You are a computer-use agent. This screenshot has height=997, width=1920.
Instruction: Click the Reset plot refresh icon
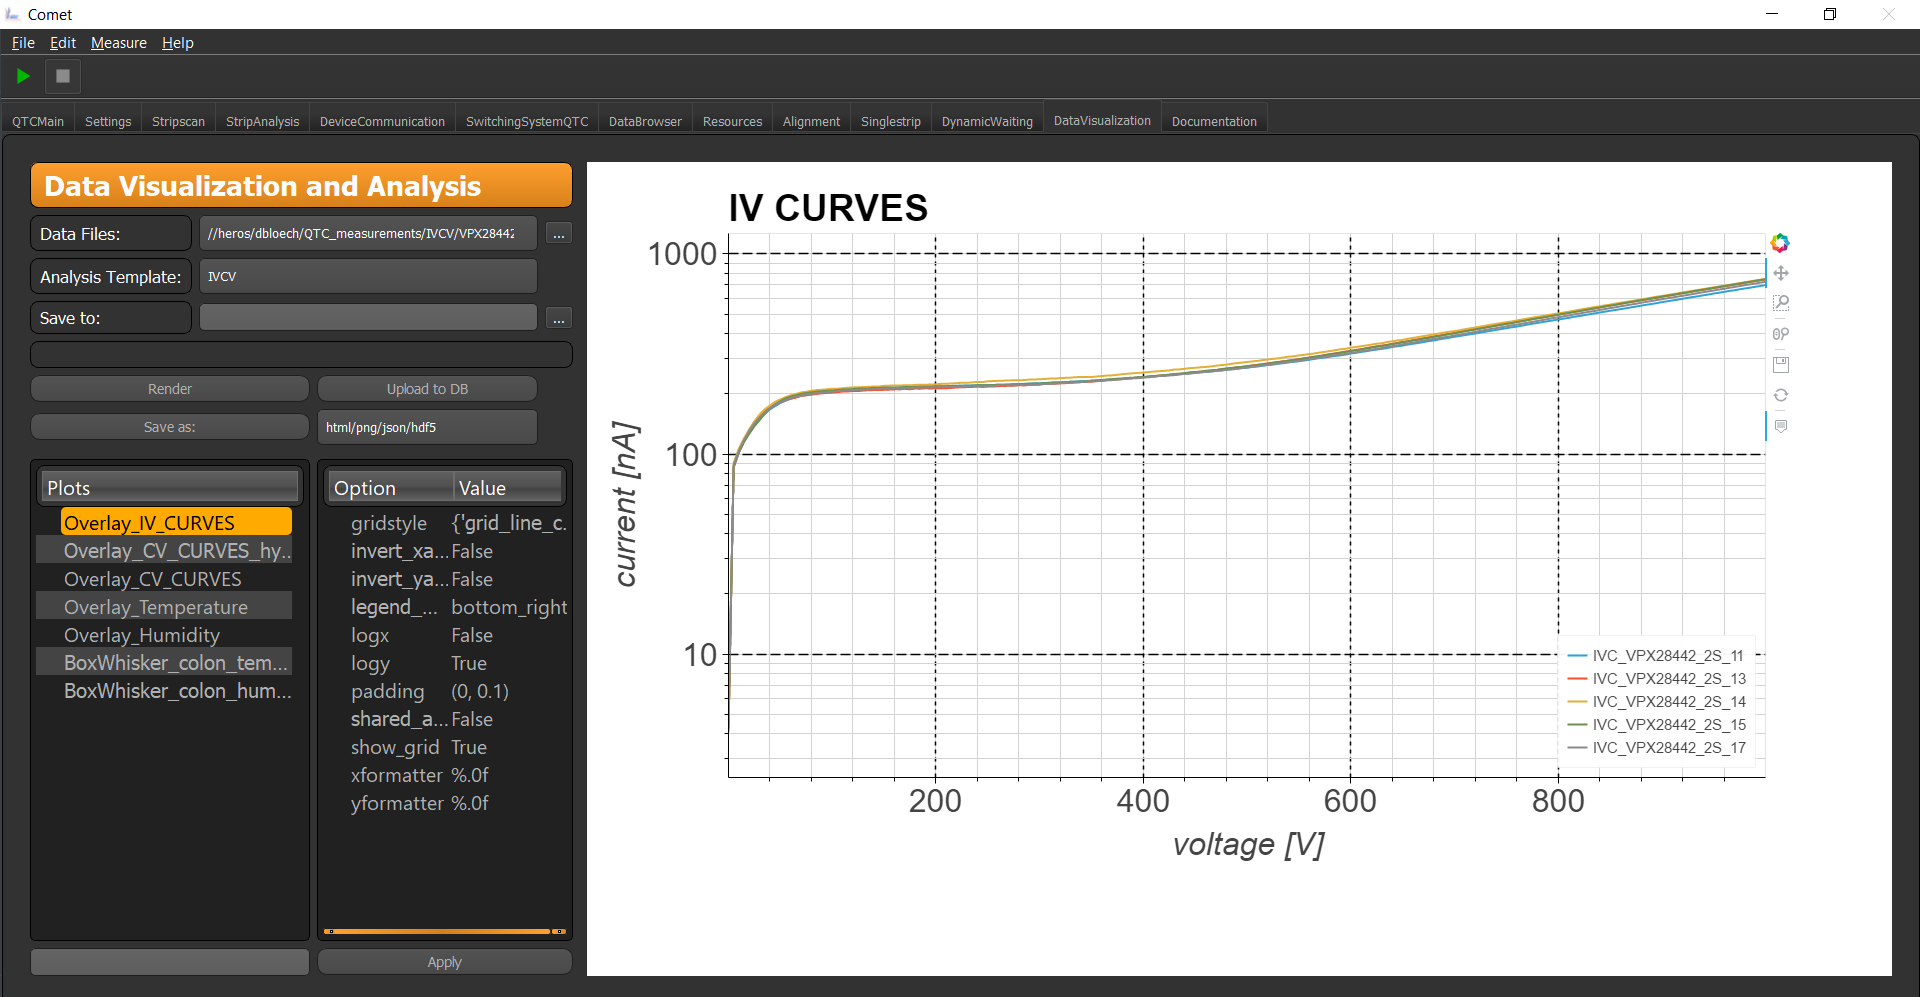click(x=1781, y=395)
